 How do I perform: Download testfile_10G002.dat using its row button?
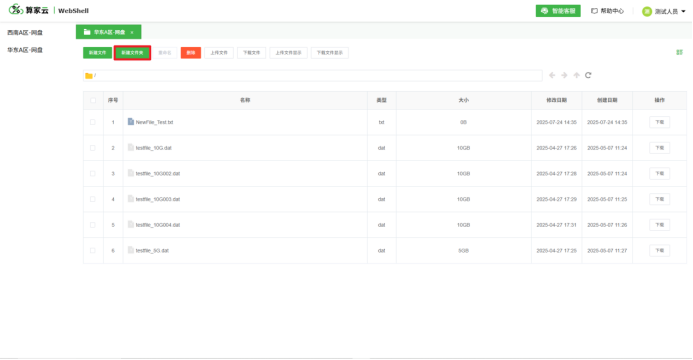[x=659, y=174]
